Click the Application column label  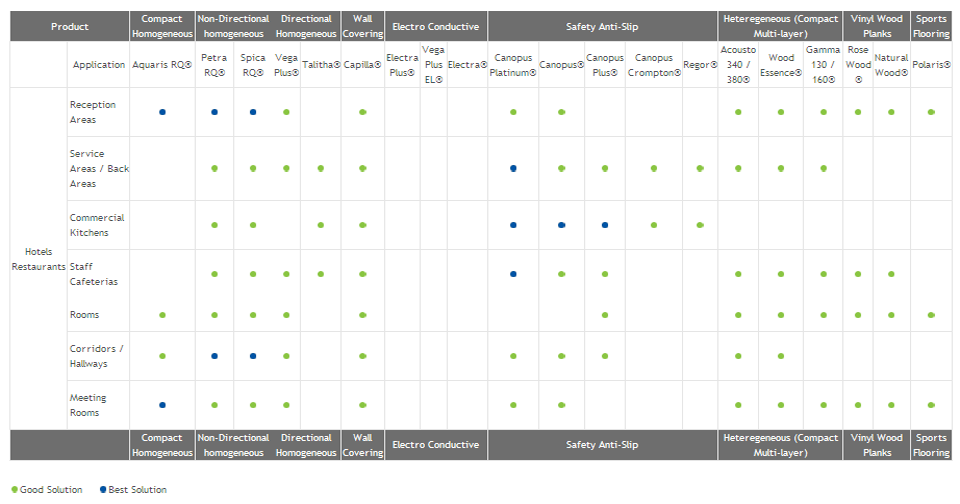point(99,65)
